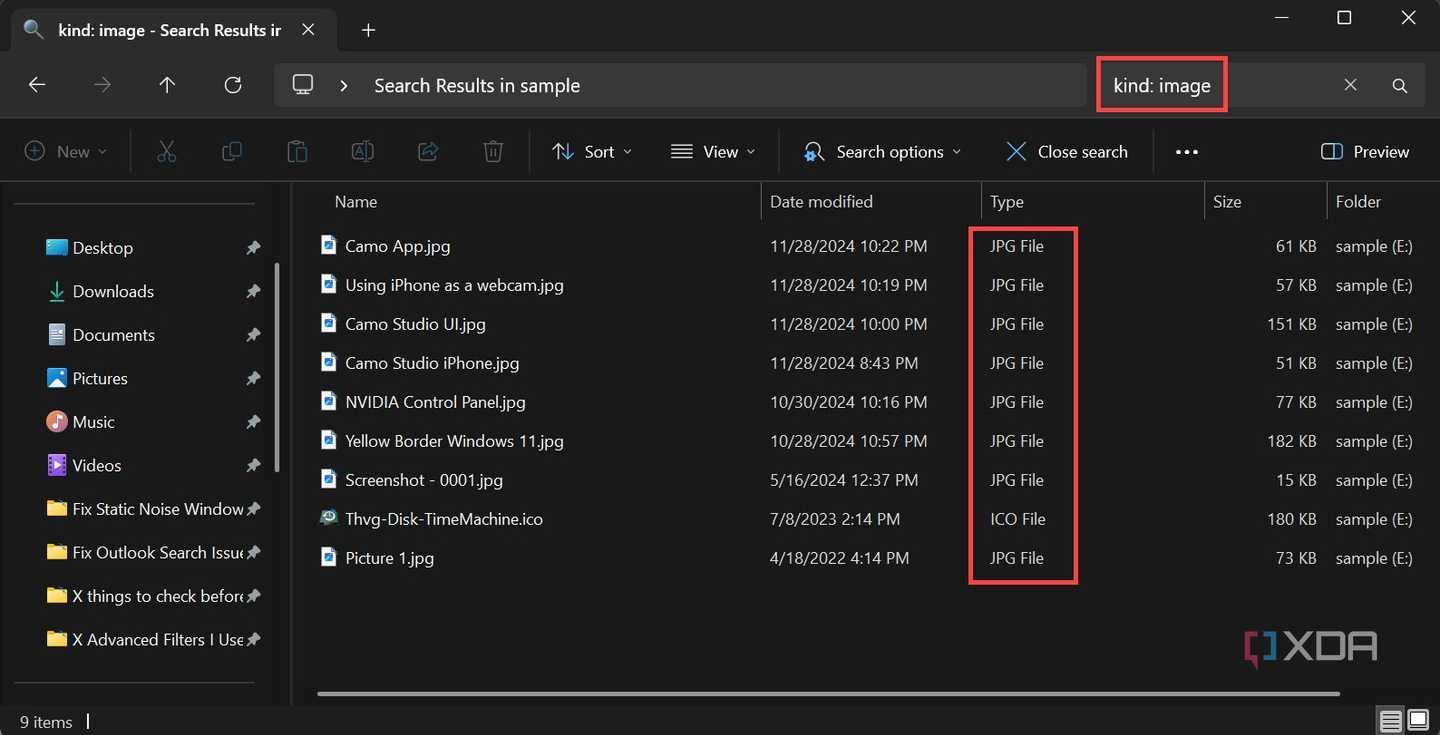Click the magnifier search button
Screen dimensions: 1440x735
click(1400, 85)
